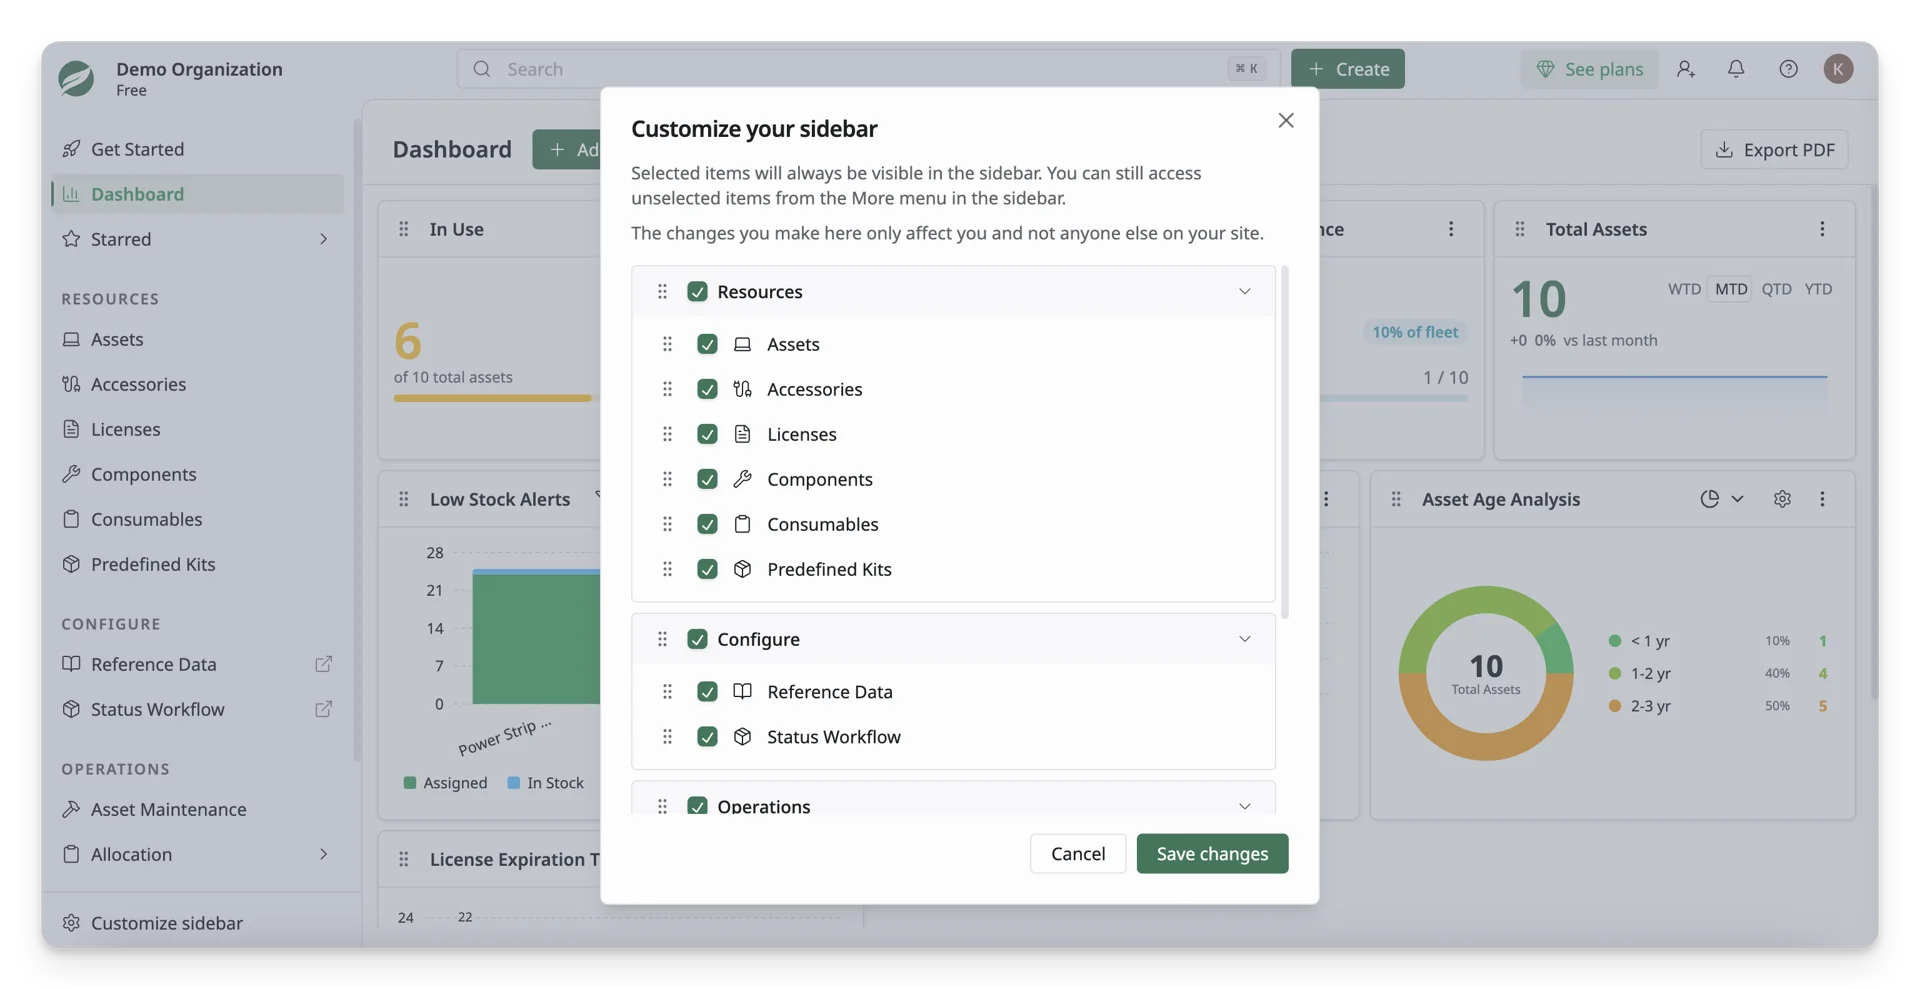Open the notifications bell
This screenshot has height=989, width=1920.
click(1736, 69)
